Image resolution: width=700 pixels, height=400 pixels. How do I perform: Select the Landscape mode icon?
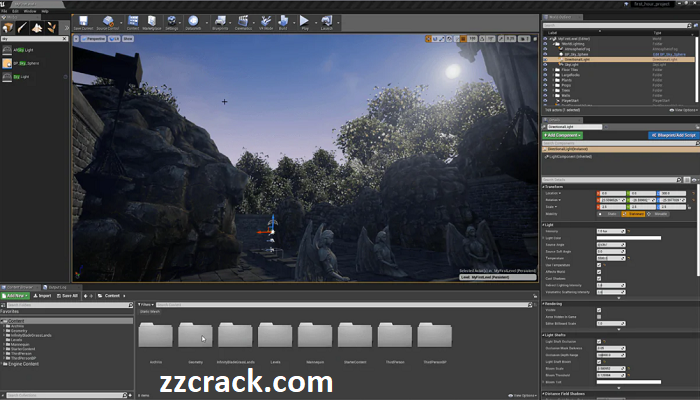pyautogui.click(x=37, y=28)
